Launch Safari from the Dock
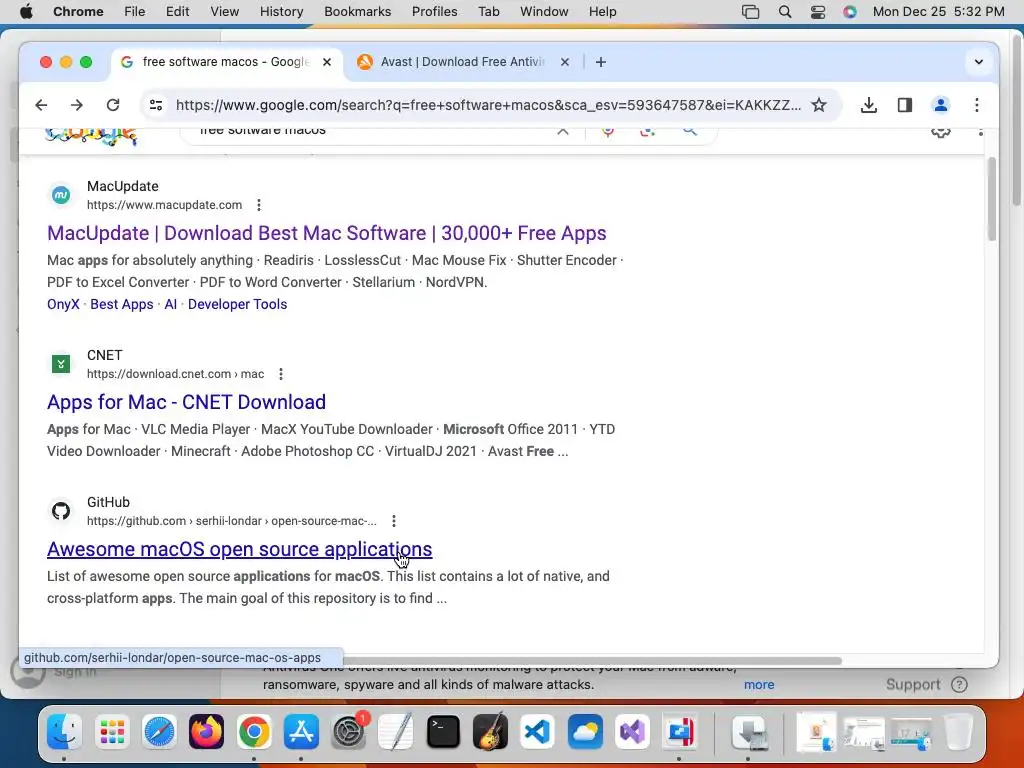1024x768 pixels. coord(159,731)
